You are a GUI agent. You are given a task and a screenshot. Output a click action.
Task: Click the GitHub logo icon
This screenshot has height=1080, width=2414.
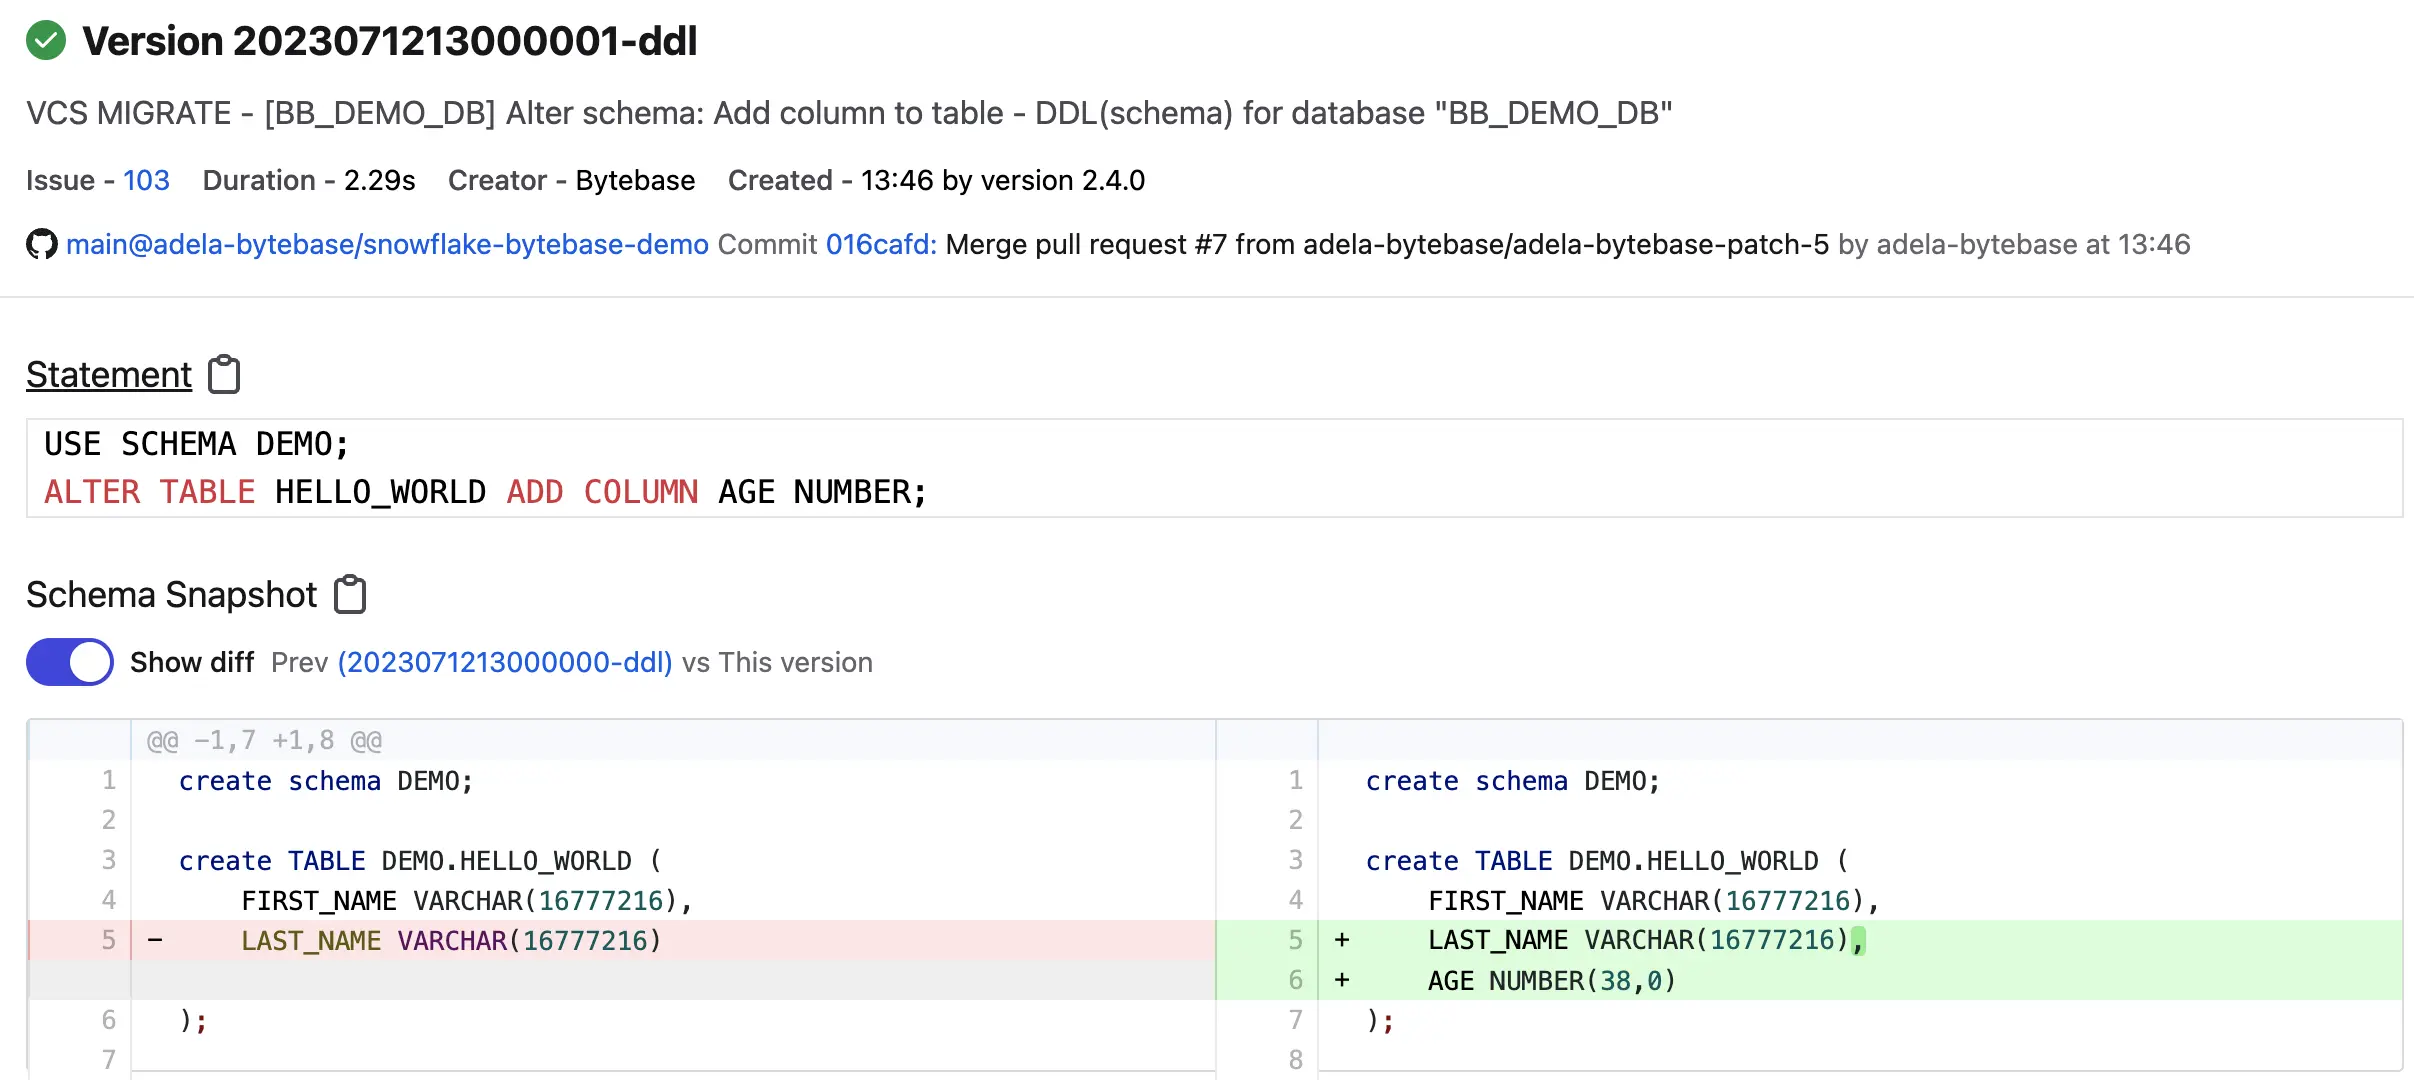pos(42,244)
